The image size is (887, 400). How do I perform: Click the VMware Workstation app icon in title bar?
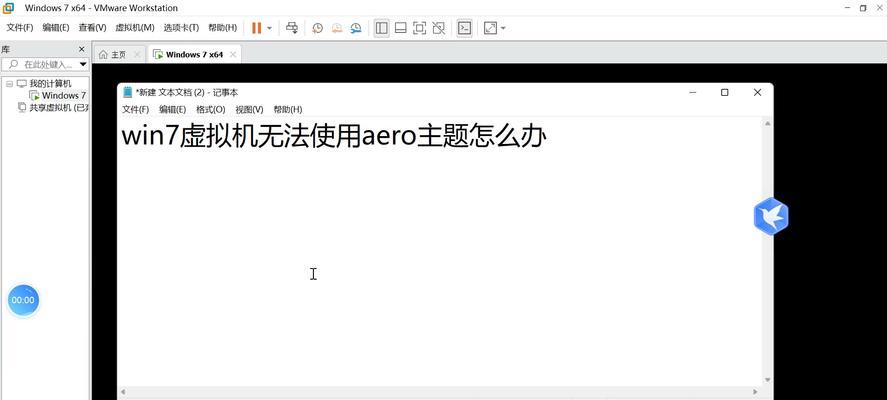pos(8,8)
